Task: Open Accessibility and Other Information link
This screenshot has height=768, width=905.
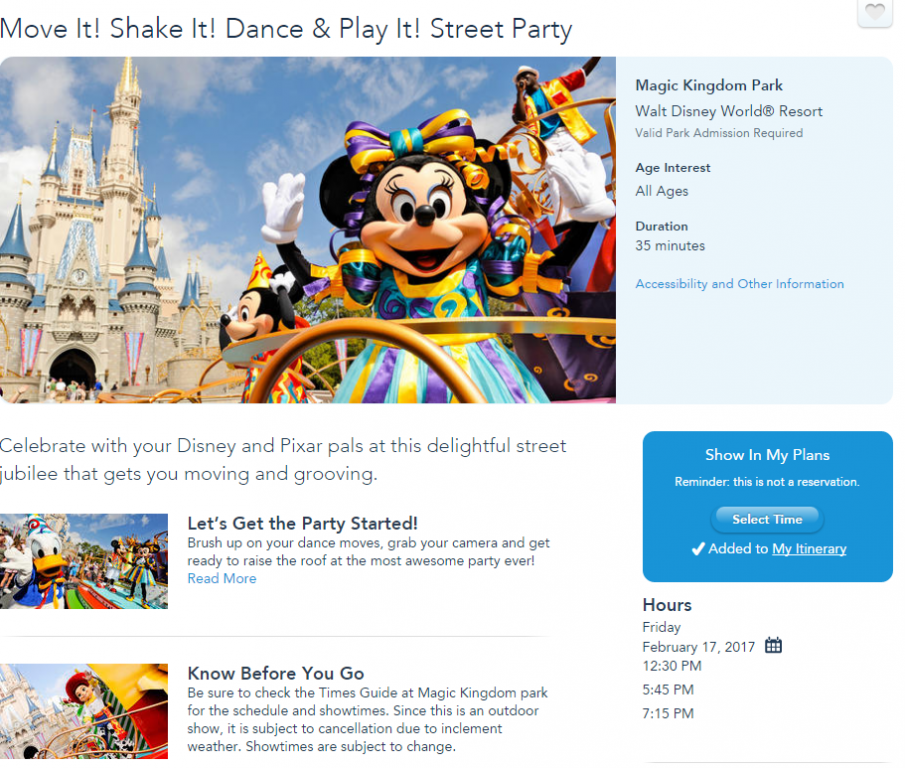Action: [x=739, y=284]
